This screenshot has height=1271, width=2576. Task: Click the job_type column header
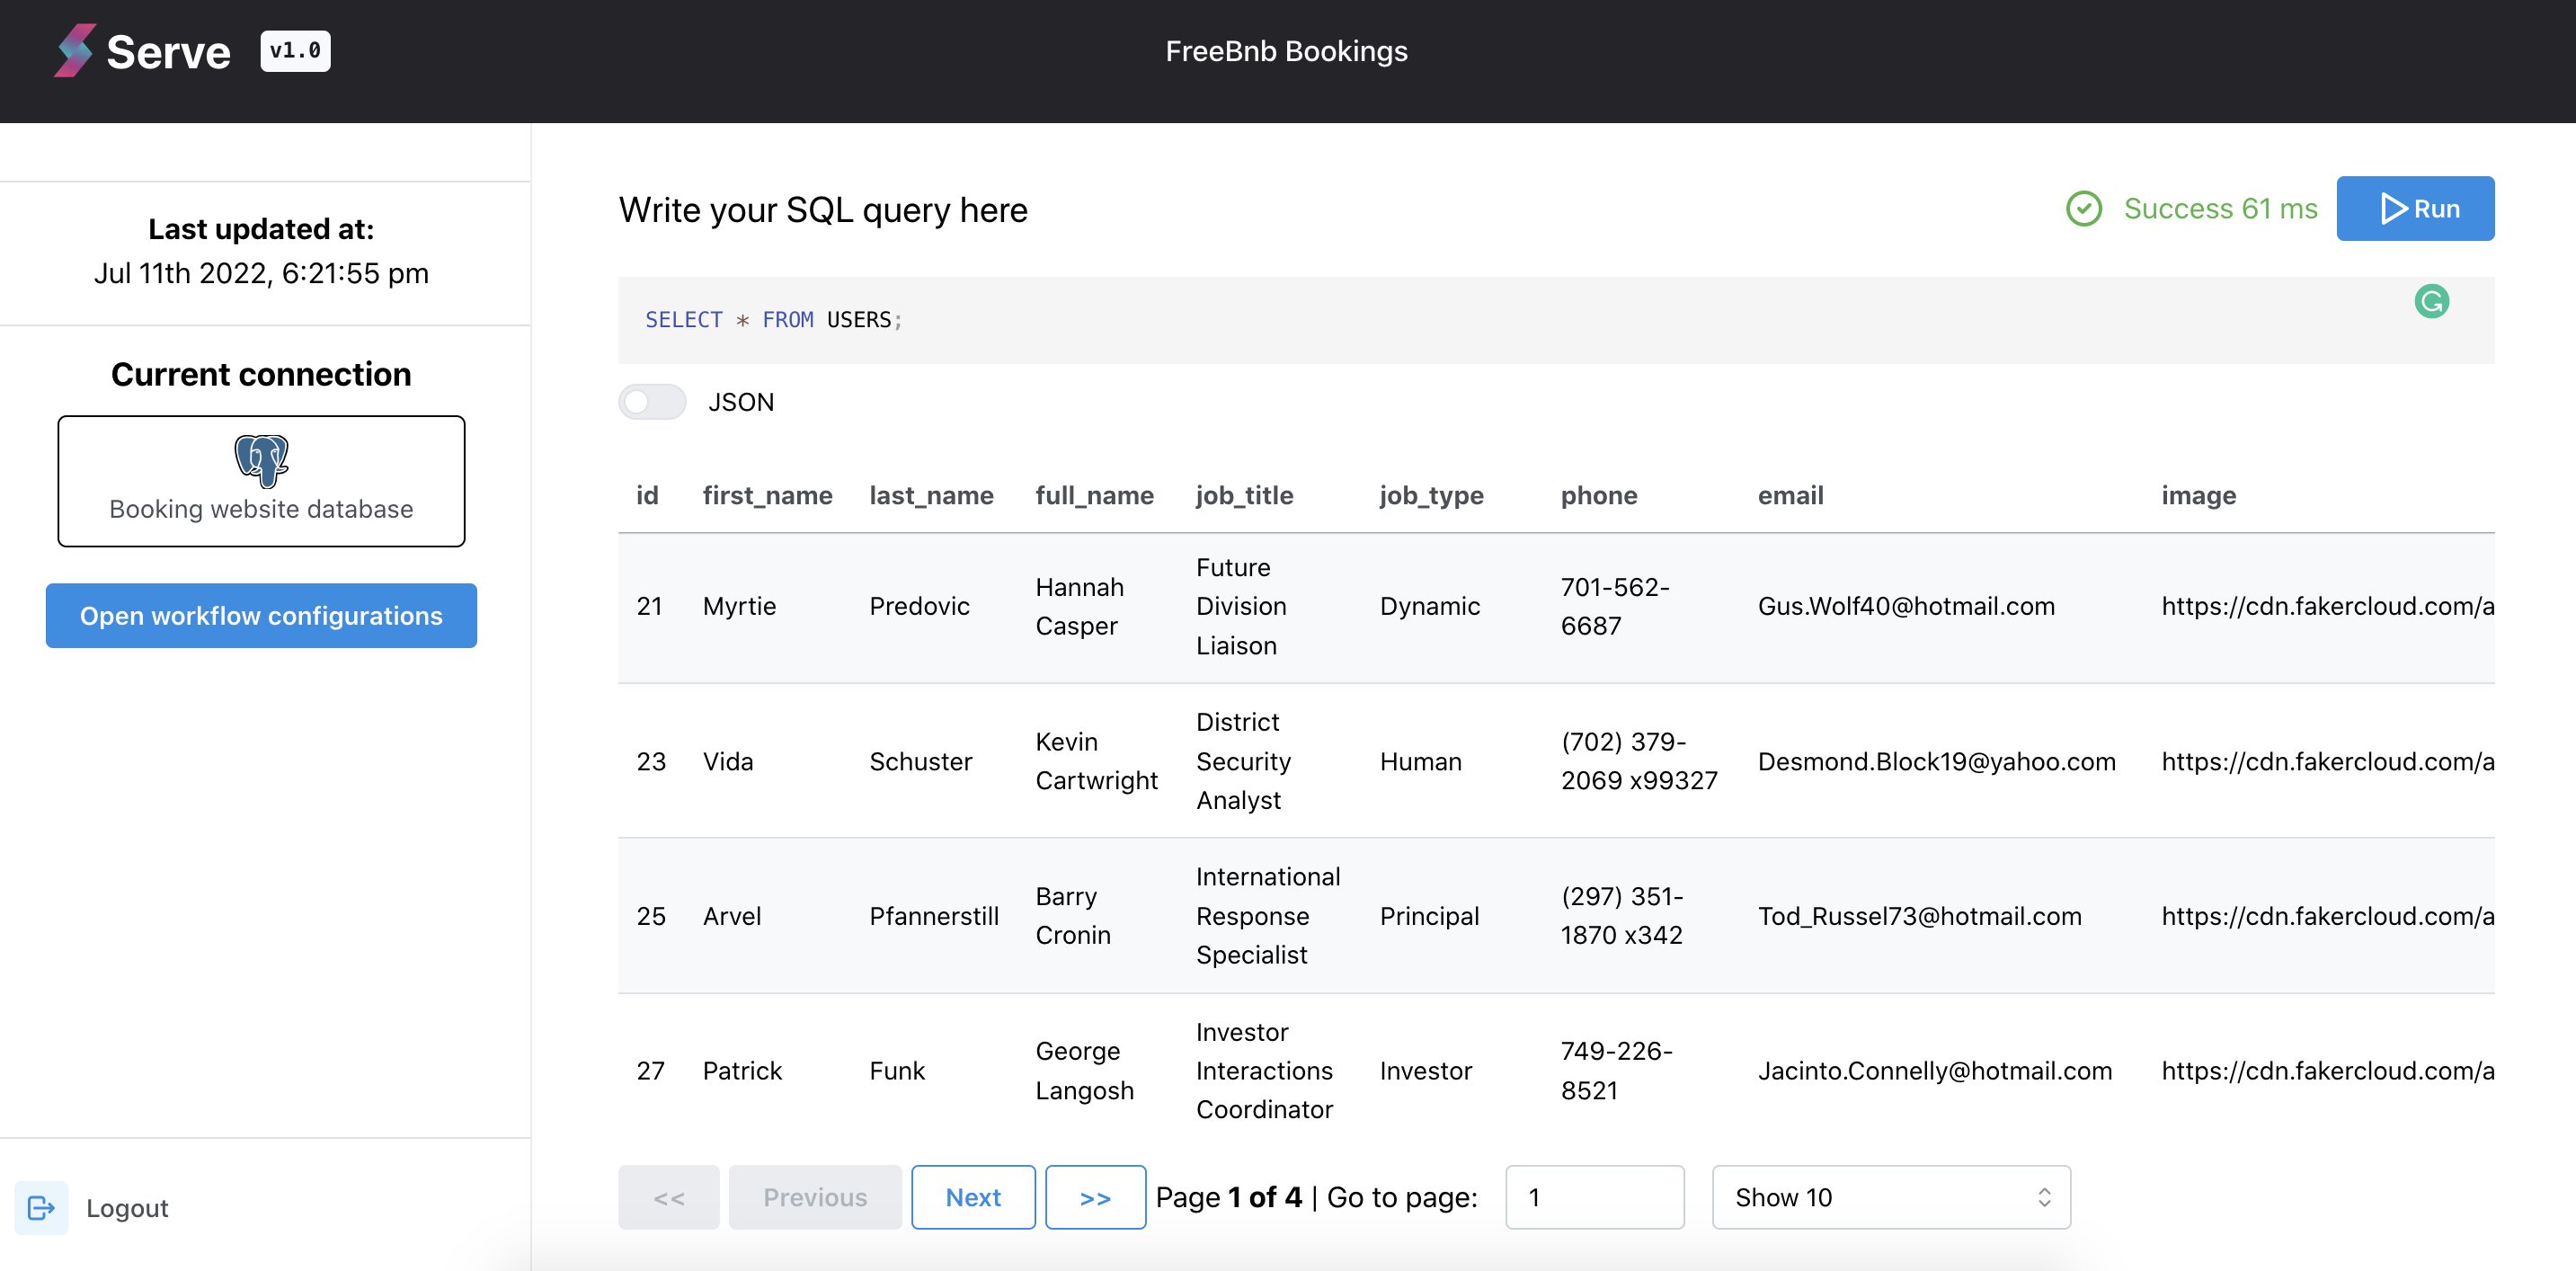pyautogui.click(x=1431, y=495)
